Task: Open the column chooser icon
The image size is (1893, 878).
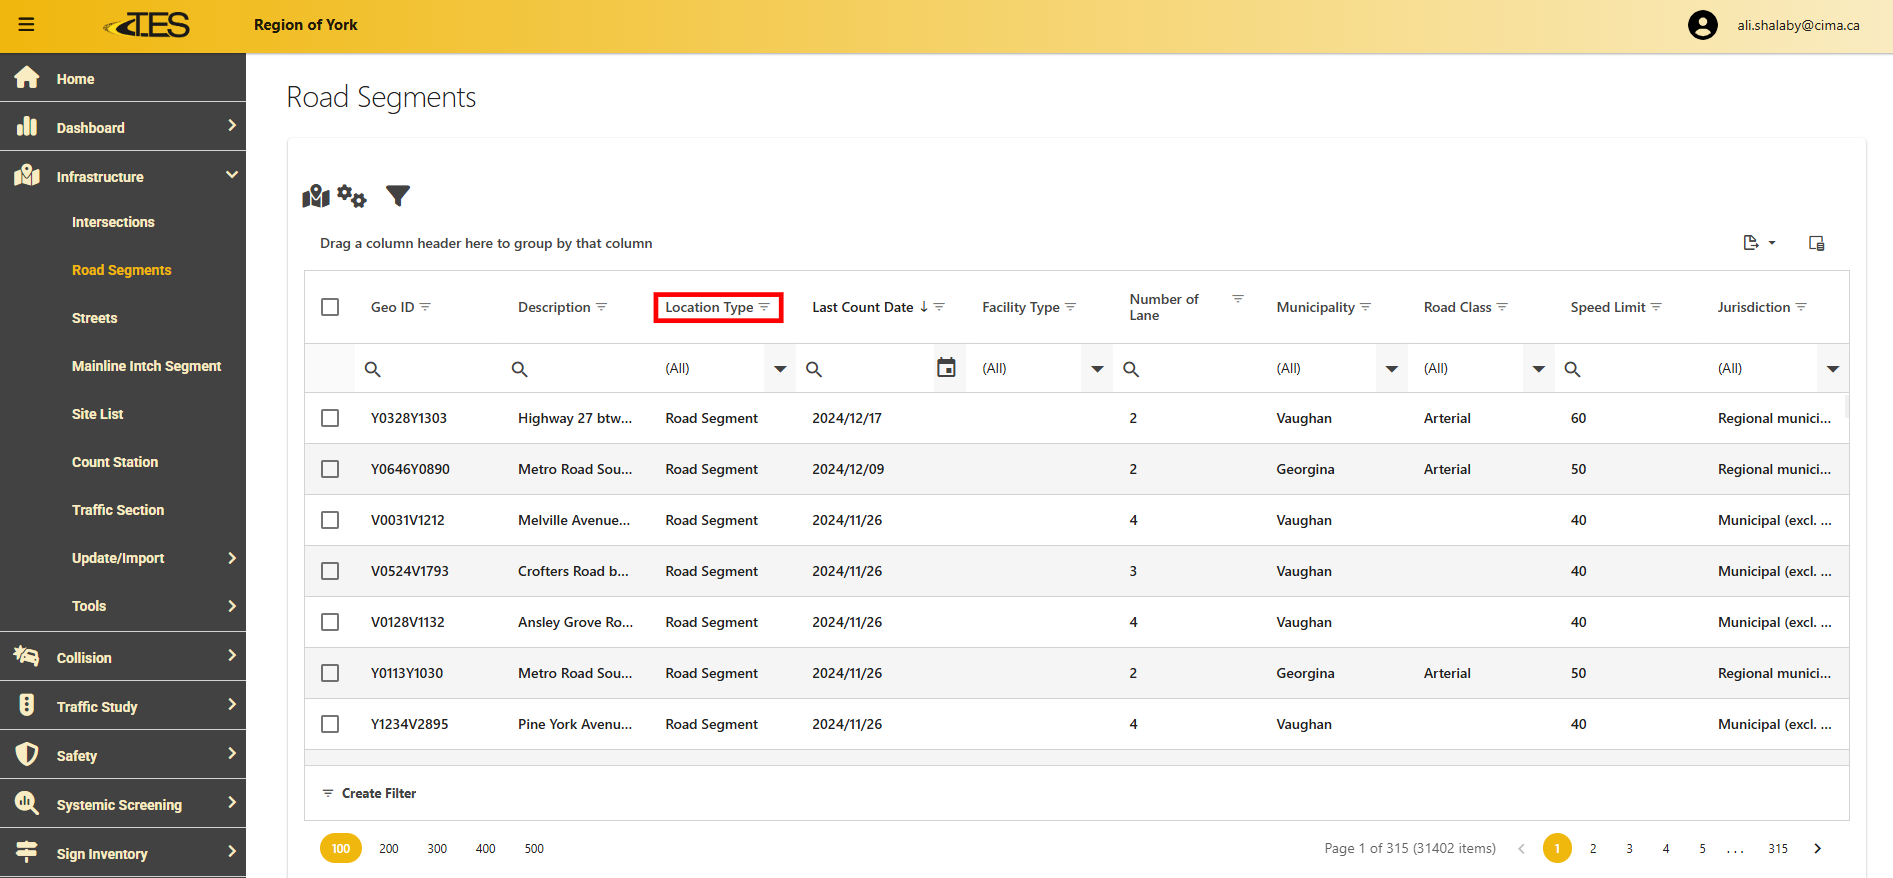Action: click(x=1816, y=243)
